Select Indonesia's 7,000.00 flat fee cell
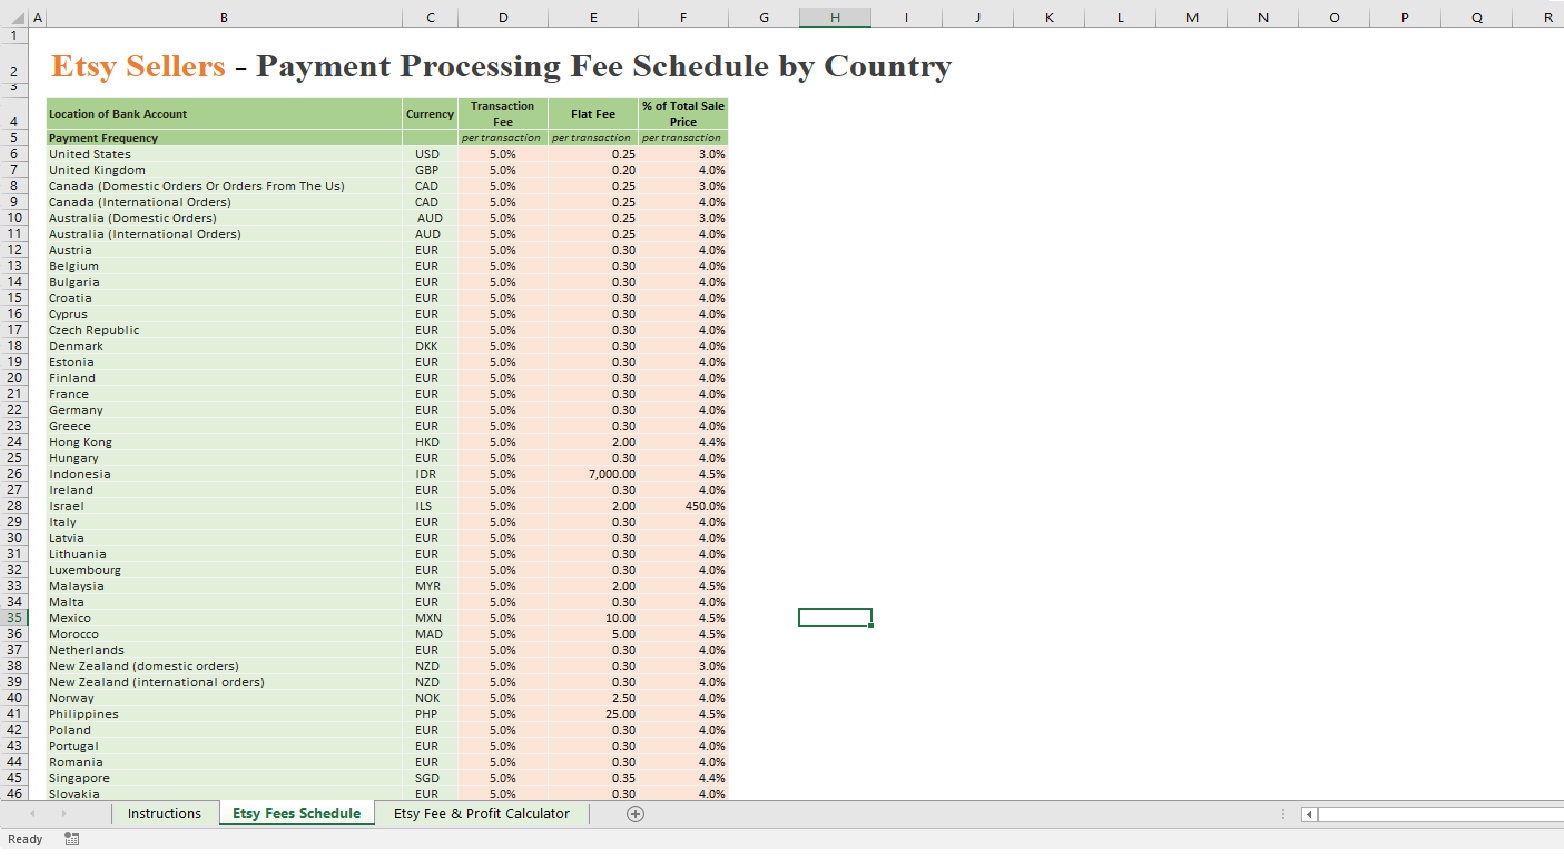Screen dimensions: 1564x860 pyautogui.click(x=592, y=473)
